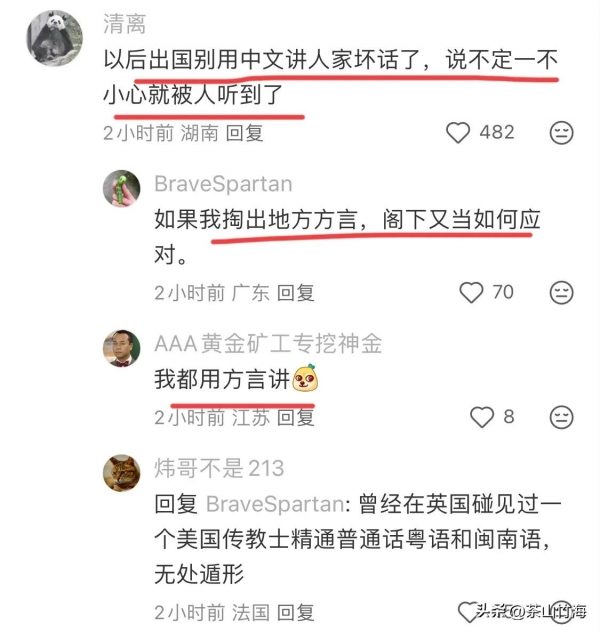Like BraveSpartan's comment heart icon
This screenshot has width=600, height=632.
tap(471, 292)
